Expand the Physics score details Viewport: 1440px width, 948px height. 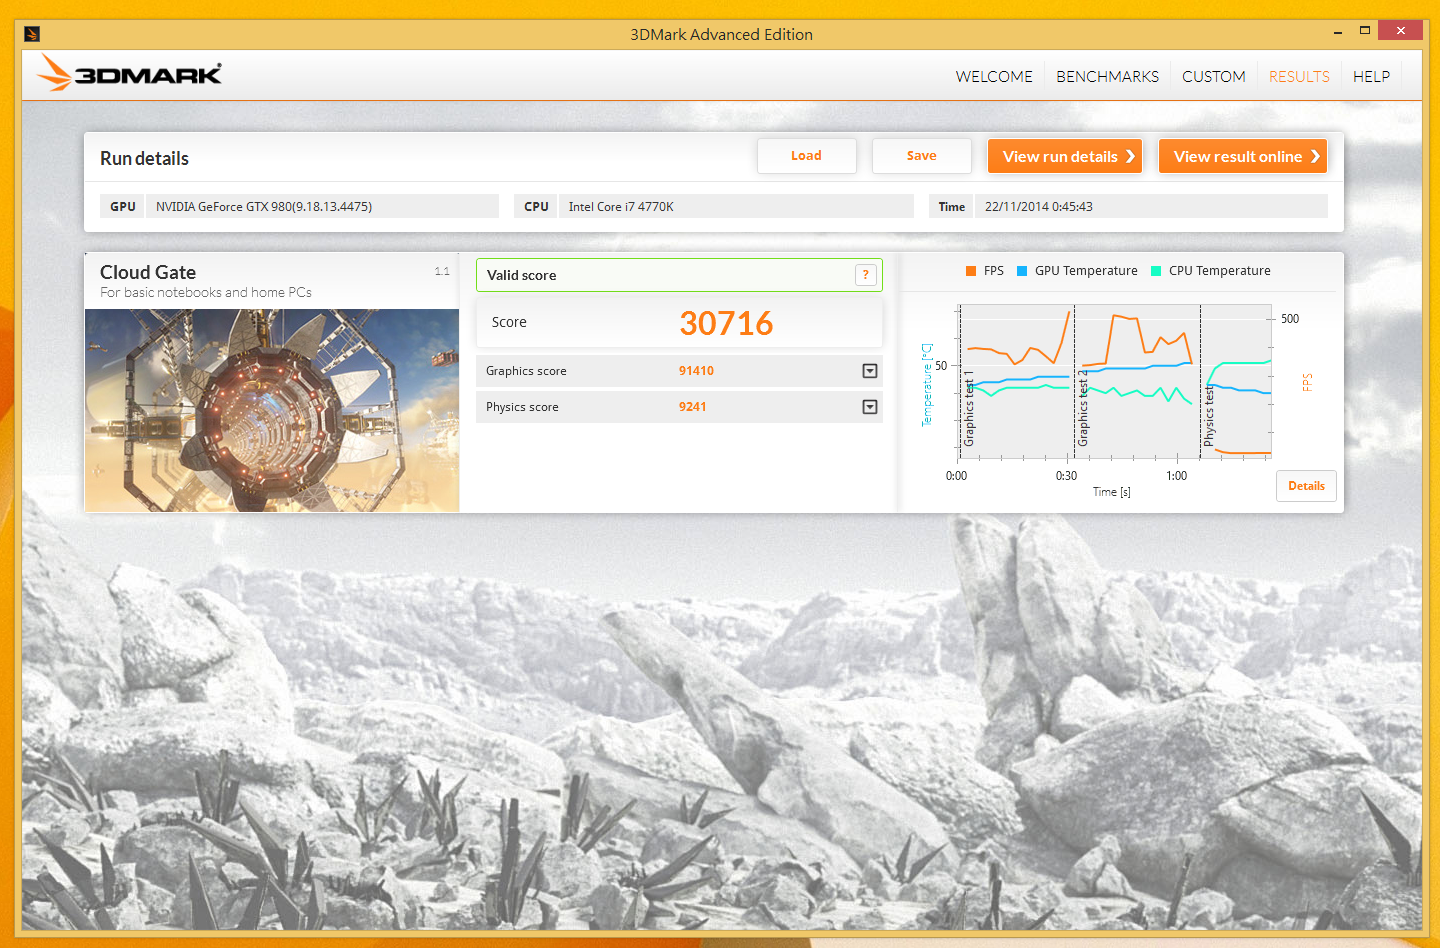pos(870,407)
